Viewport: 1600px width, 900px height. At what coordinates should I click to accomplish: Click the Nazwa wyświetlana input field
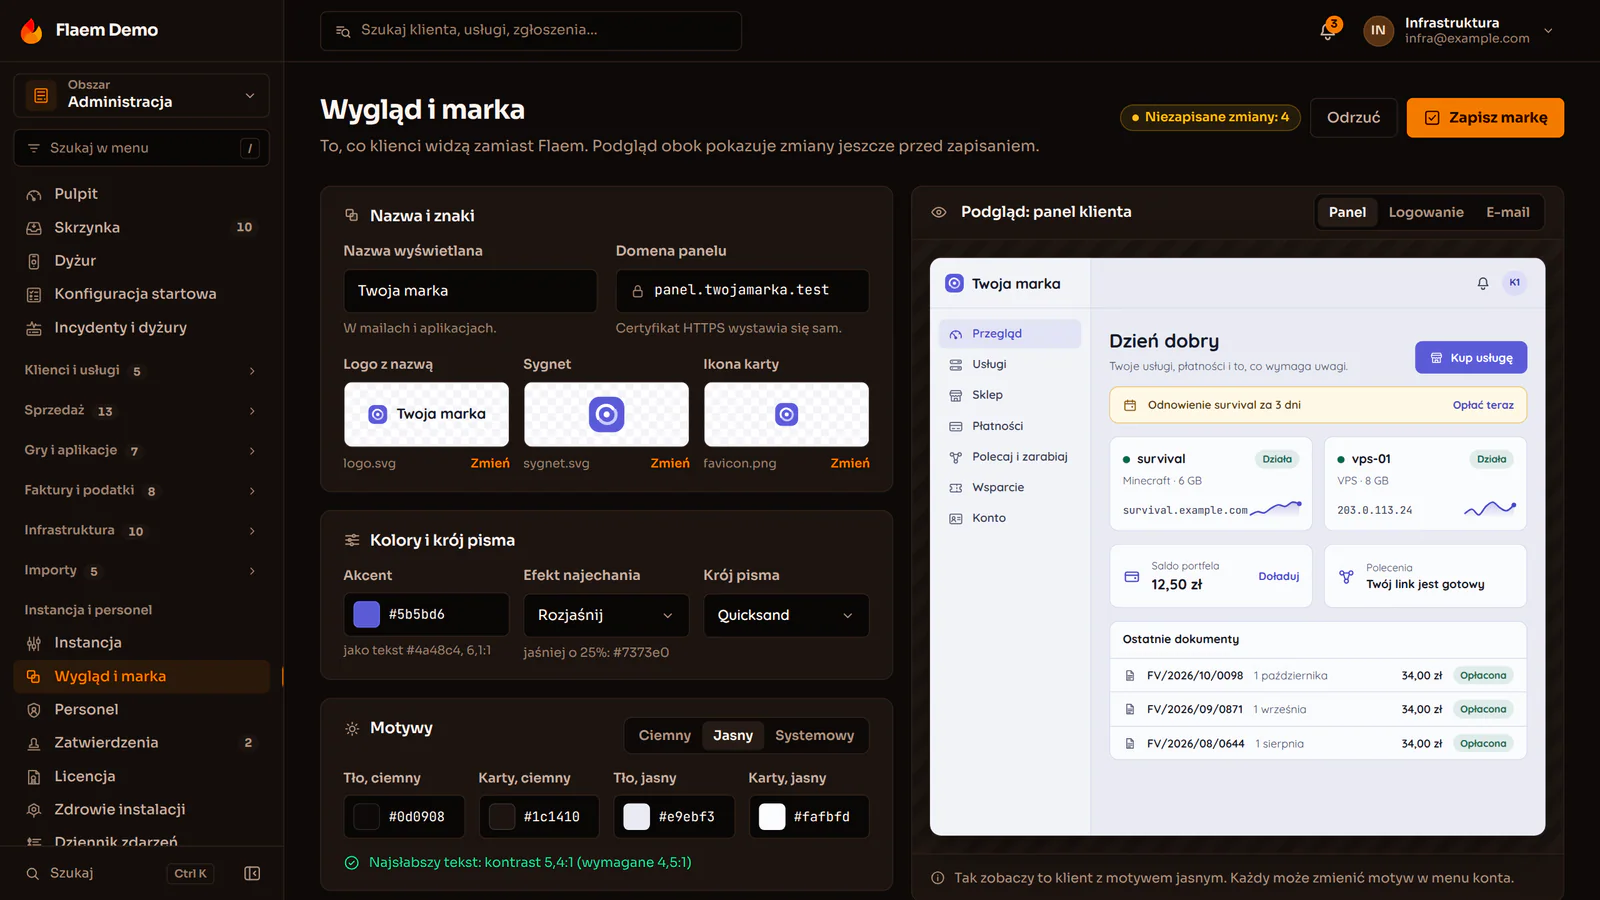(x=470, y=291)
